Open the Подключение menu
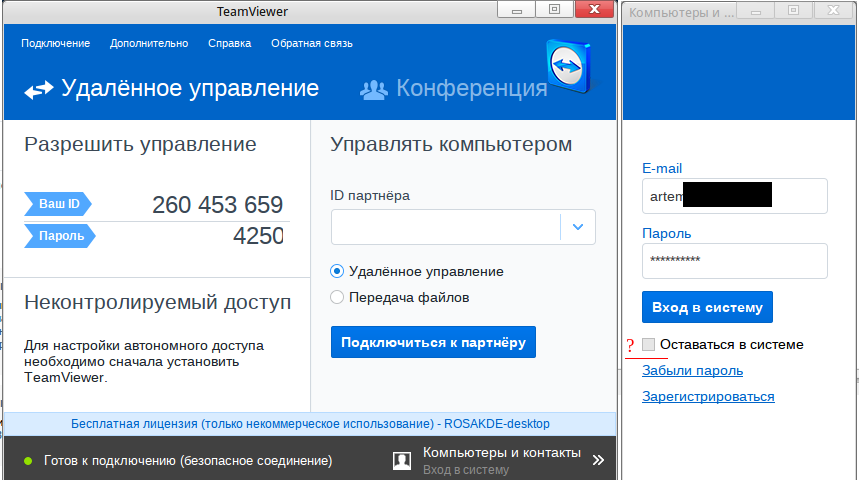859x480 pixels. [x=56, y=43]
